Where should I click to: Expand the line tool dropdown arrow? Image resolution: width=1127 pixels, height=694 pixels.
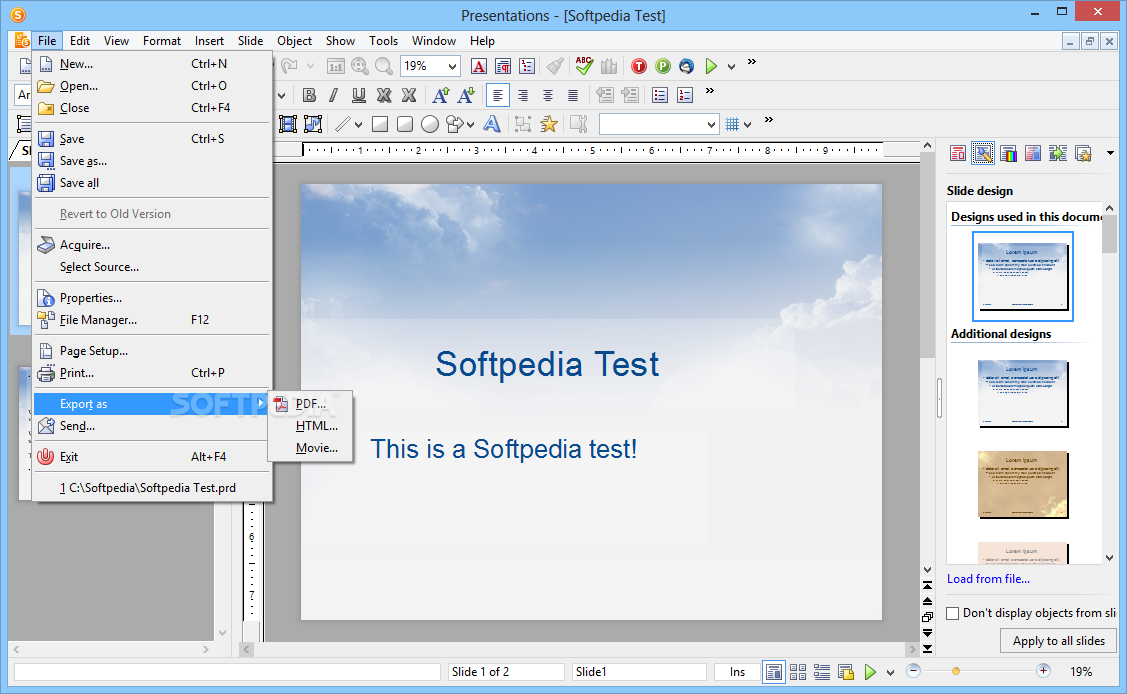pyautogui.click(x=358, y=125)
